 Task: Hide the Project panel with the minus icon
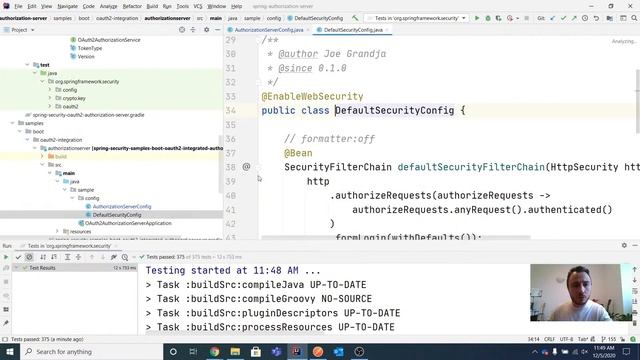click(218, 30)
